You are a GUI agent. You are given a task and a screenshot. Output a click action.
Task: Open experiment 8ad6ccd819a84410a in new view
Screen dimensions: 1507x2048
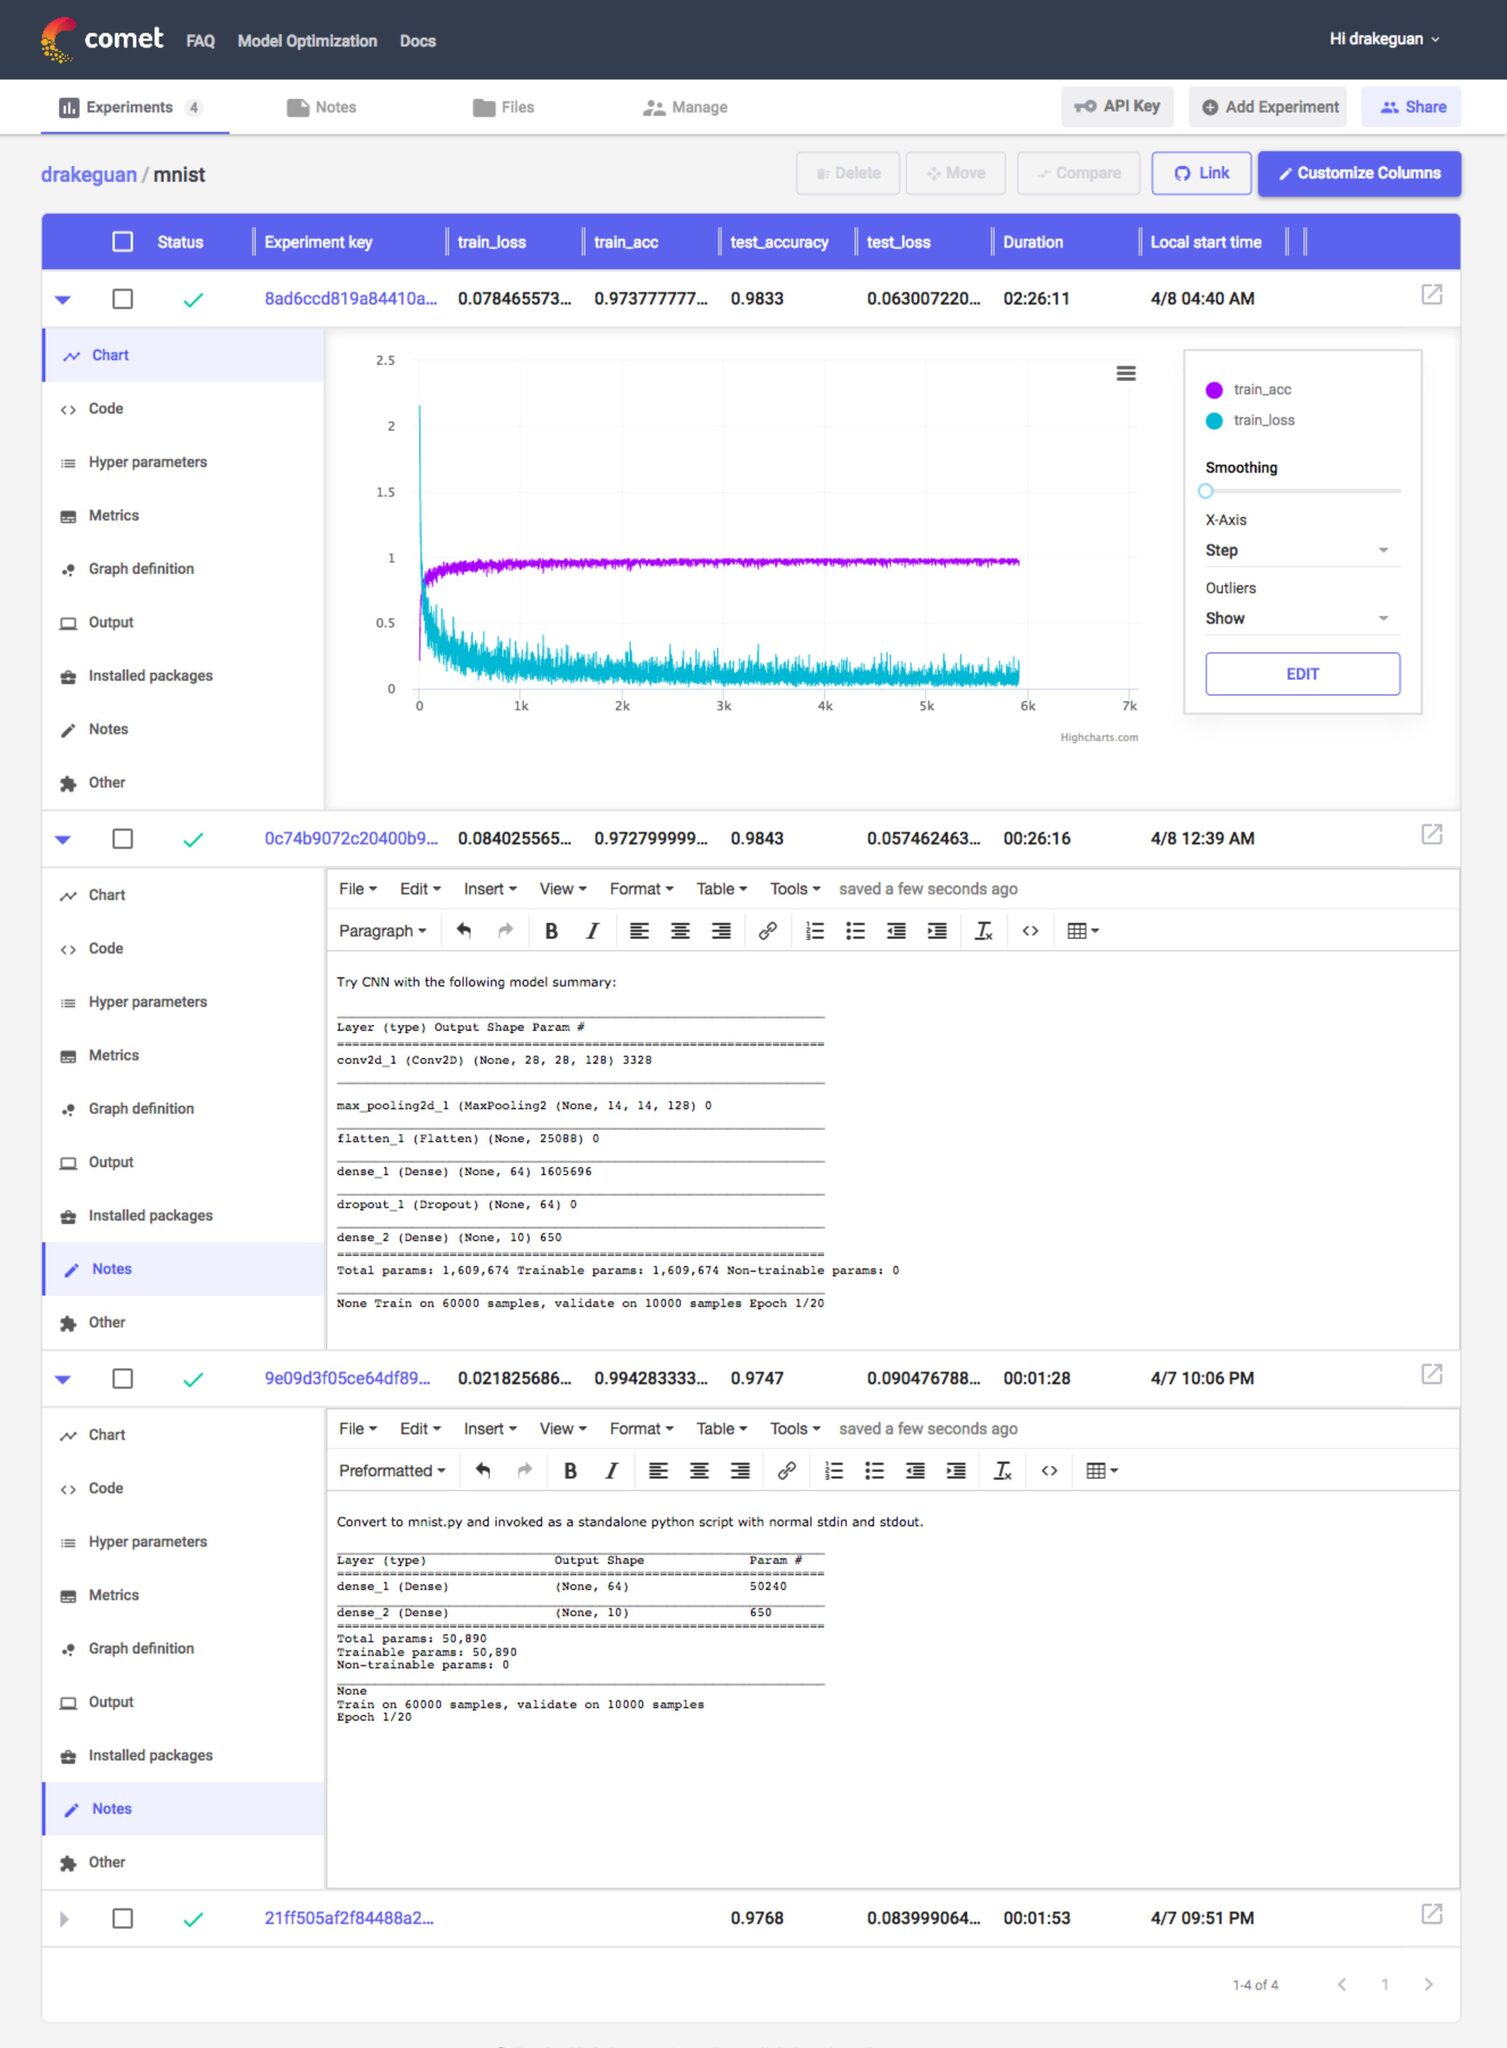point(1431,294)
